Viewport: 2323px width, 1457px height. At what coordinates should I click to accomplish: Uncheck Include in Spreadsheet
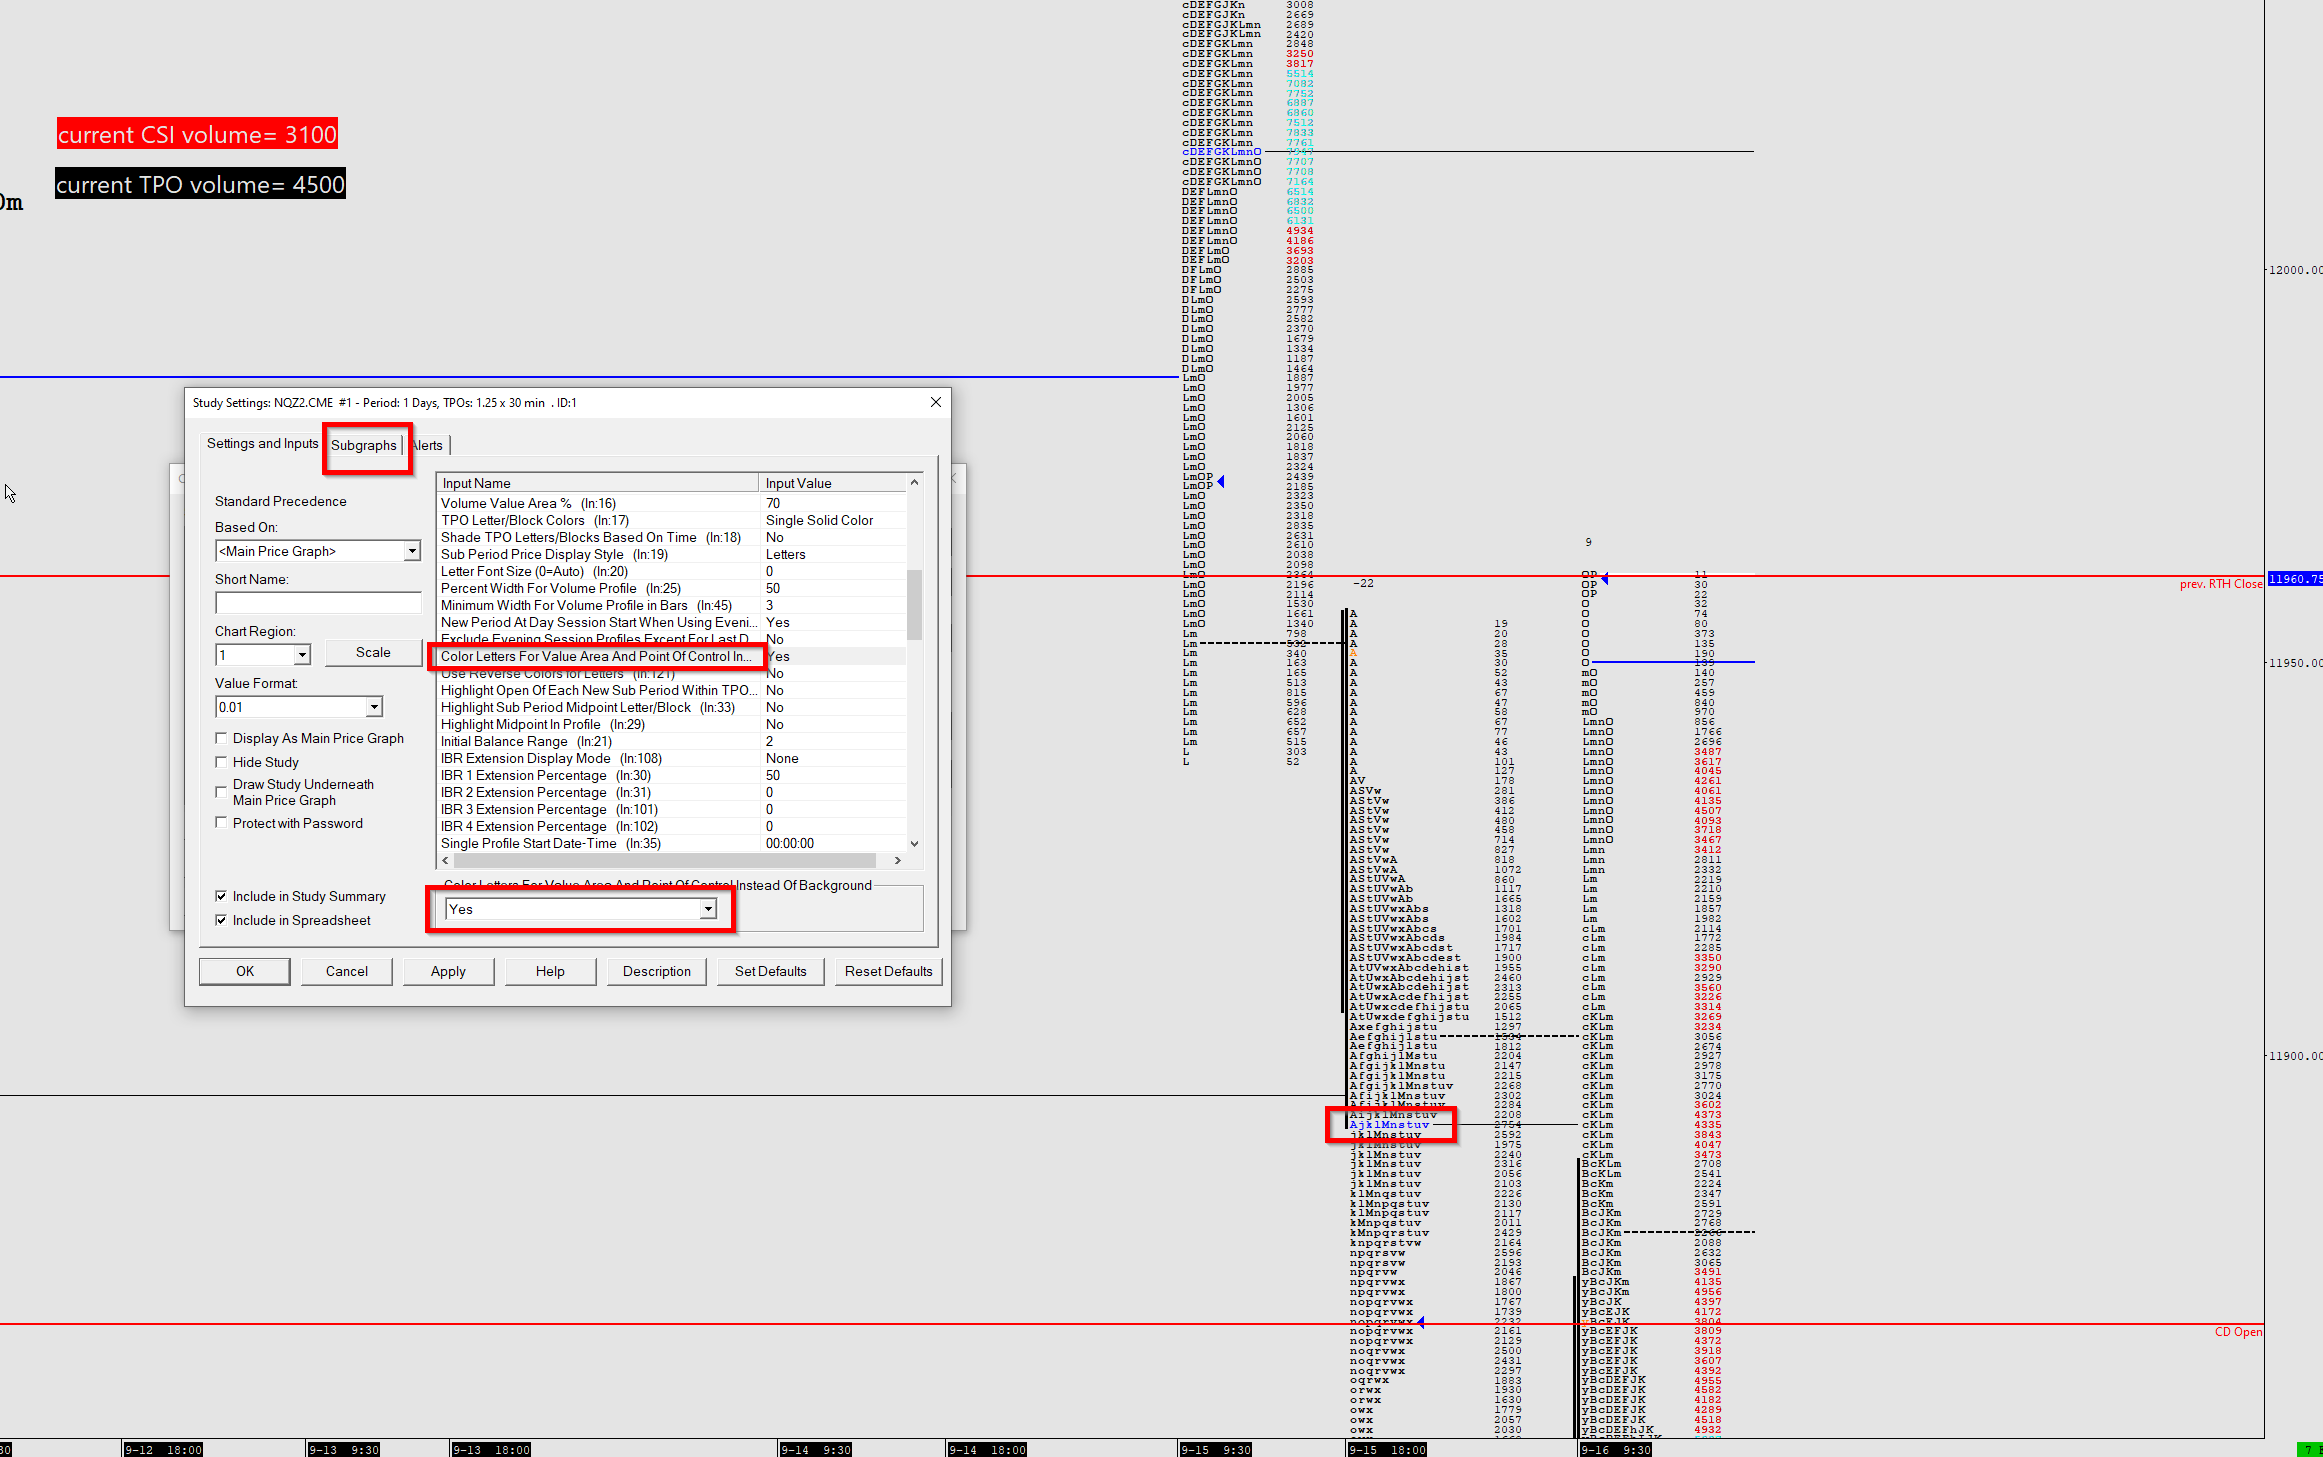(x=221, y=920)
